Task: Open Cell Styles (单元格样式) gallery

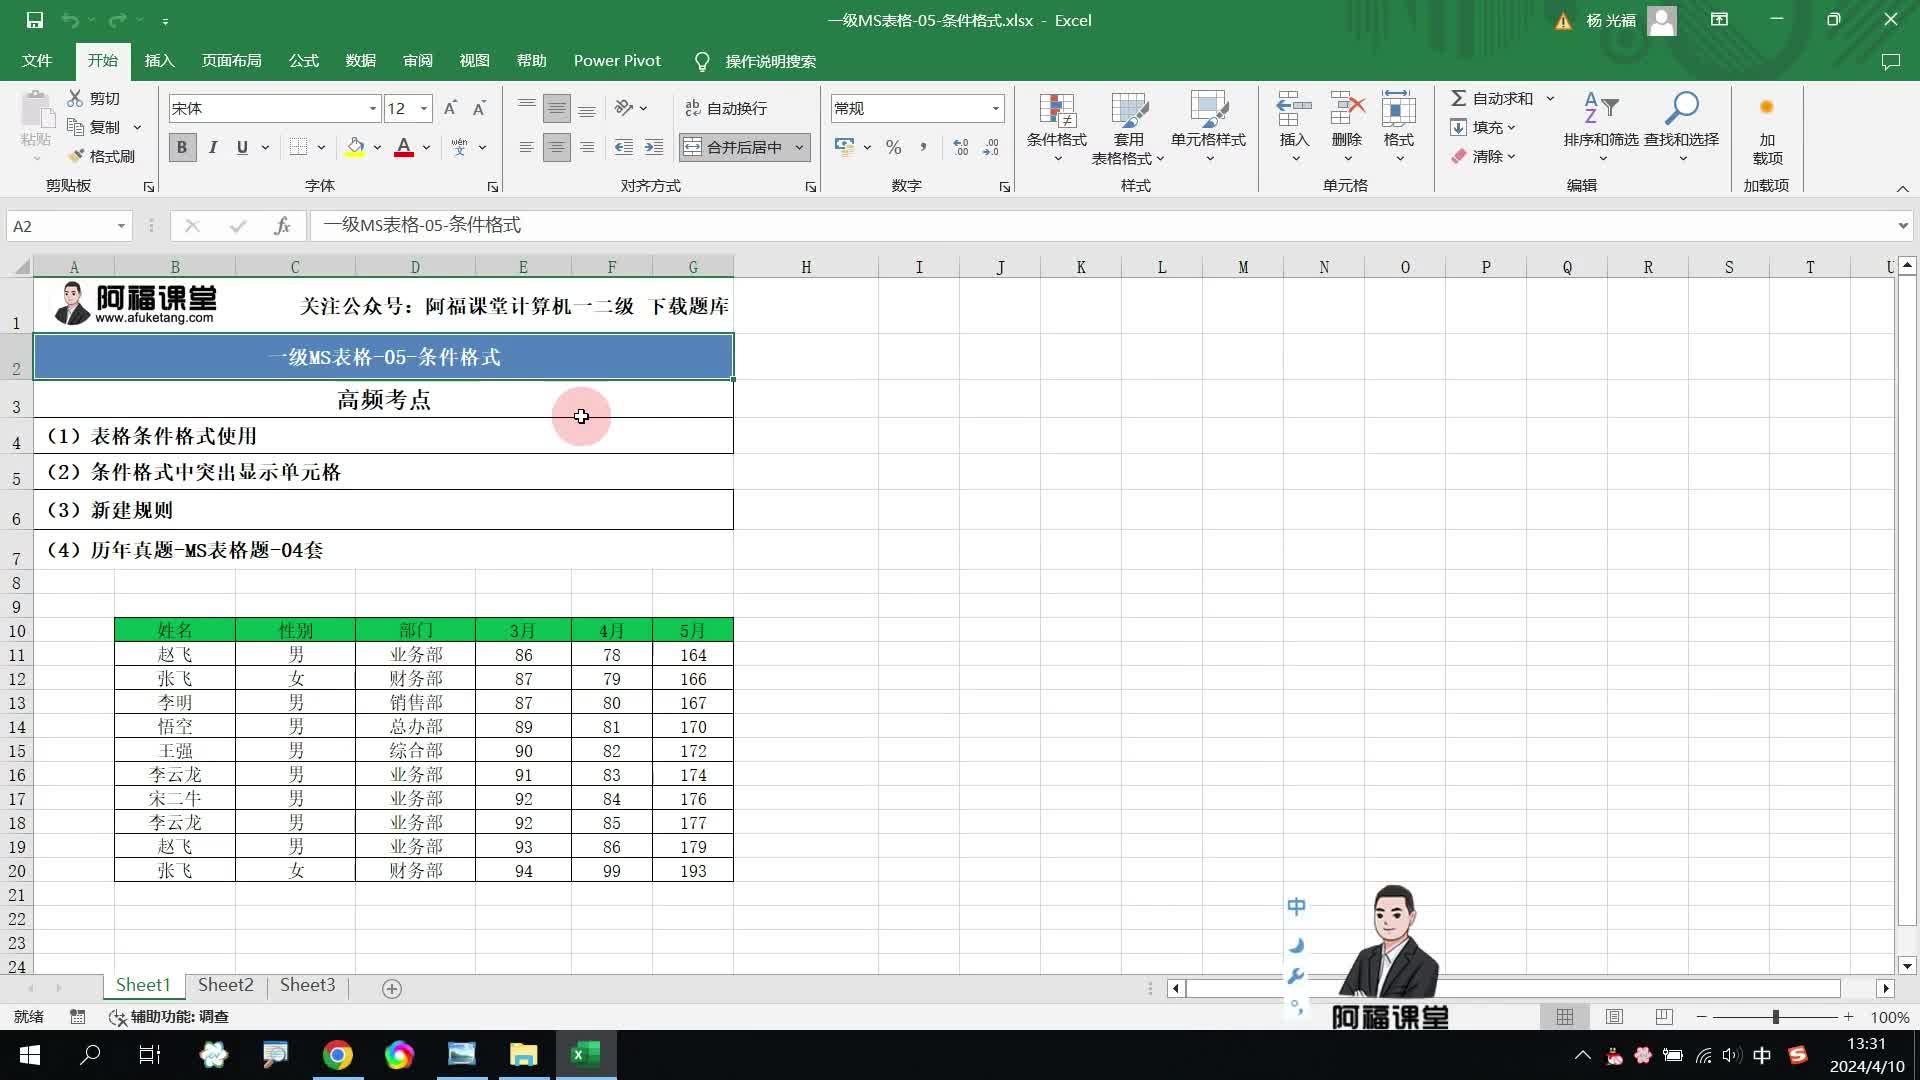Action: [x=1208, y=128]
